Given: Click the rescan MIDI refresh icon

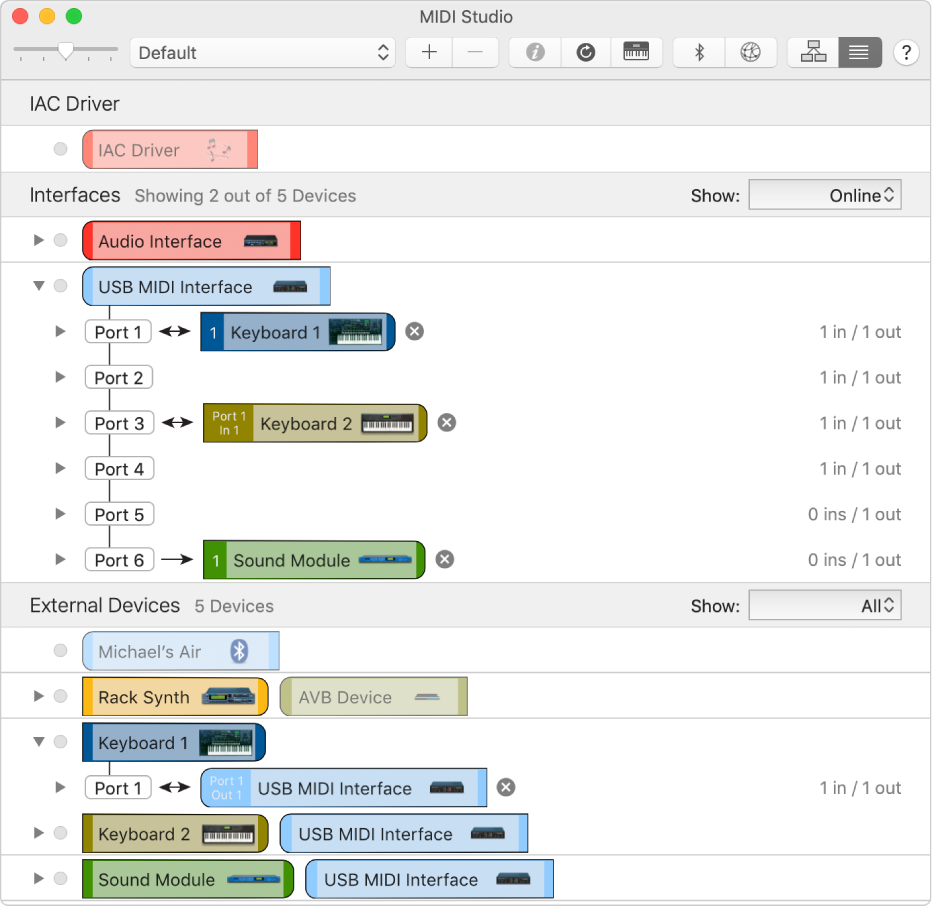Looking at the screenshot, I should click(x=586, y=53).
